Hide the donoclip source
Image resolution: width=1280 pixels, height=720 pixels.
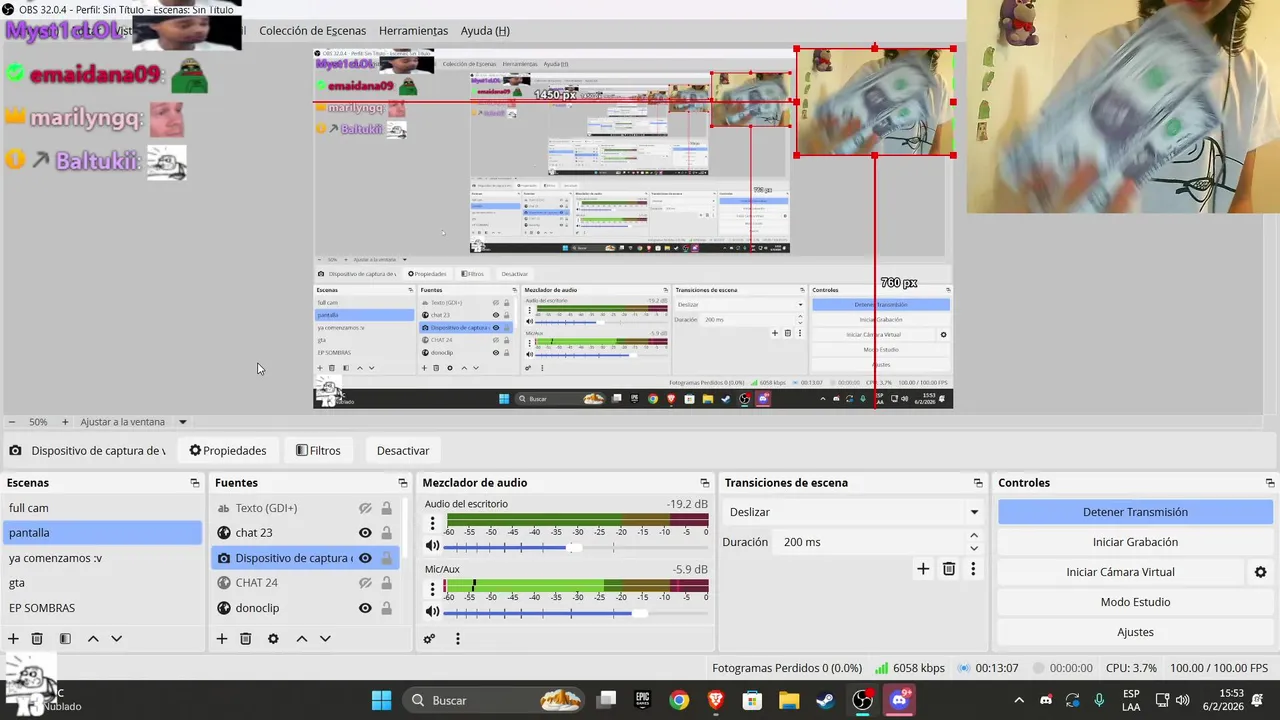(365, 608)
